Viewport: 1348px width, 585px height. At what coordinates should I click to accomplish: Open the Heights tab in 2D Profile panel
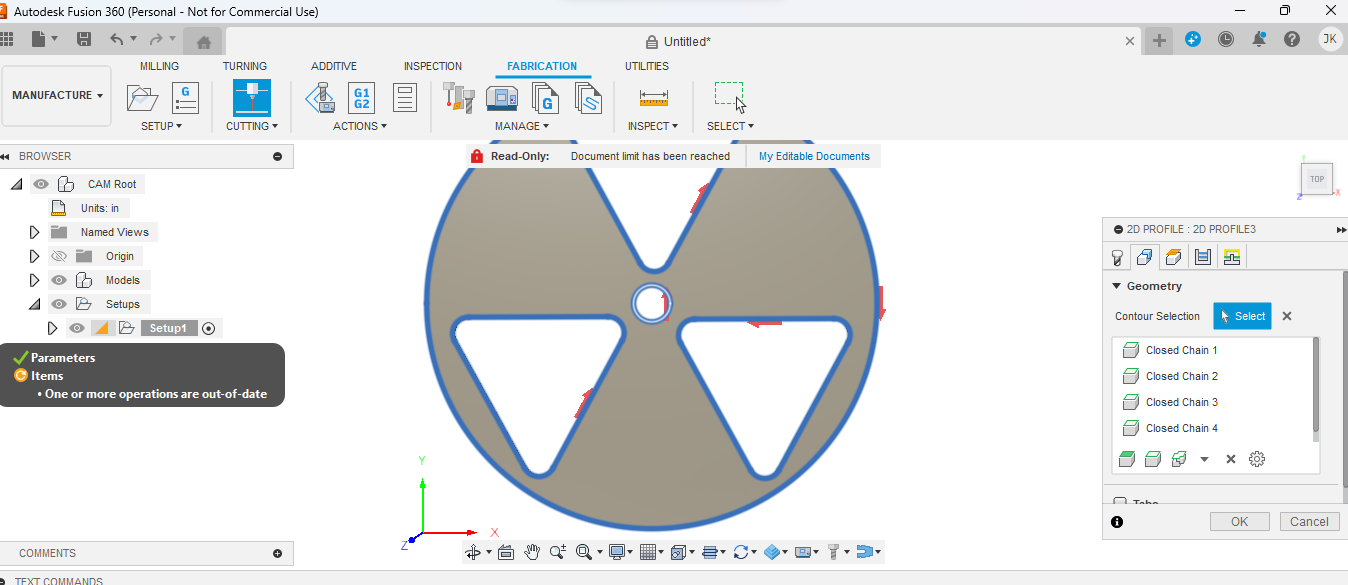pos(1174,257)
